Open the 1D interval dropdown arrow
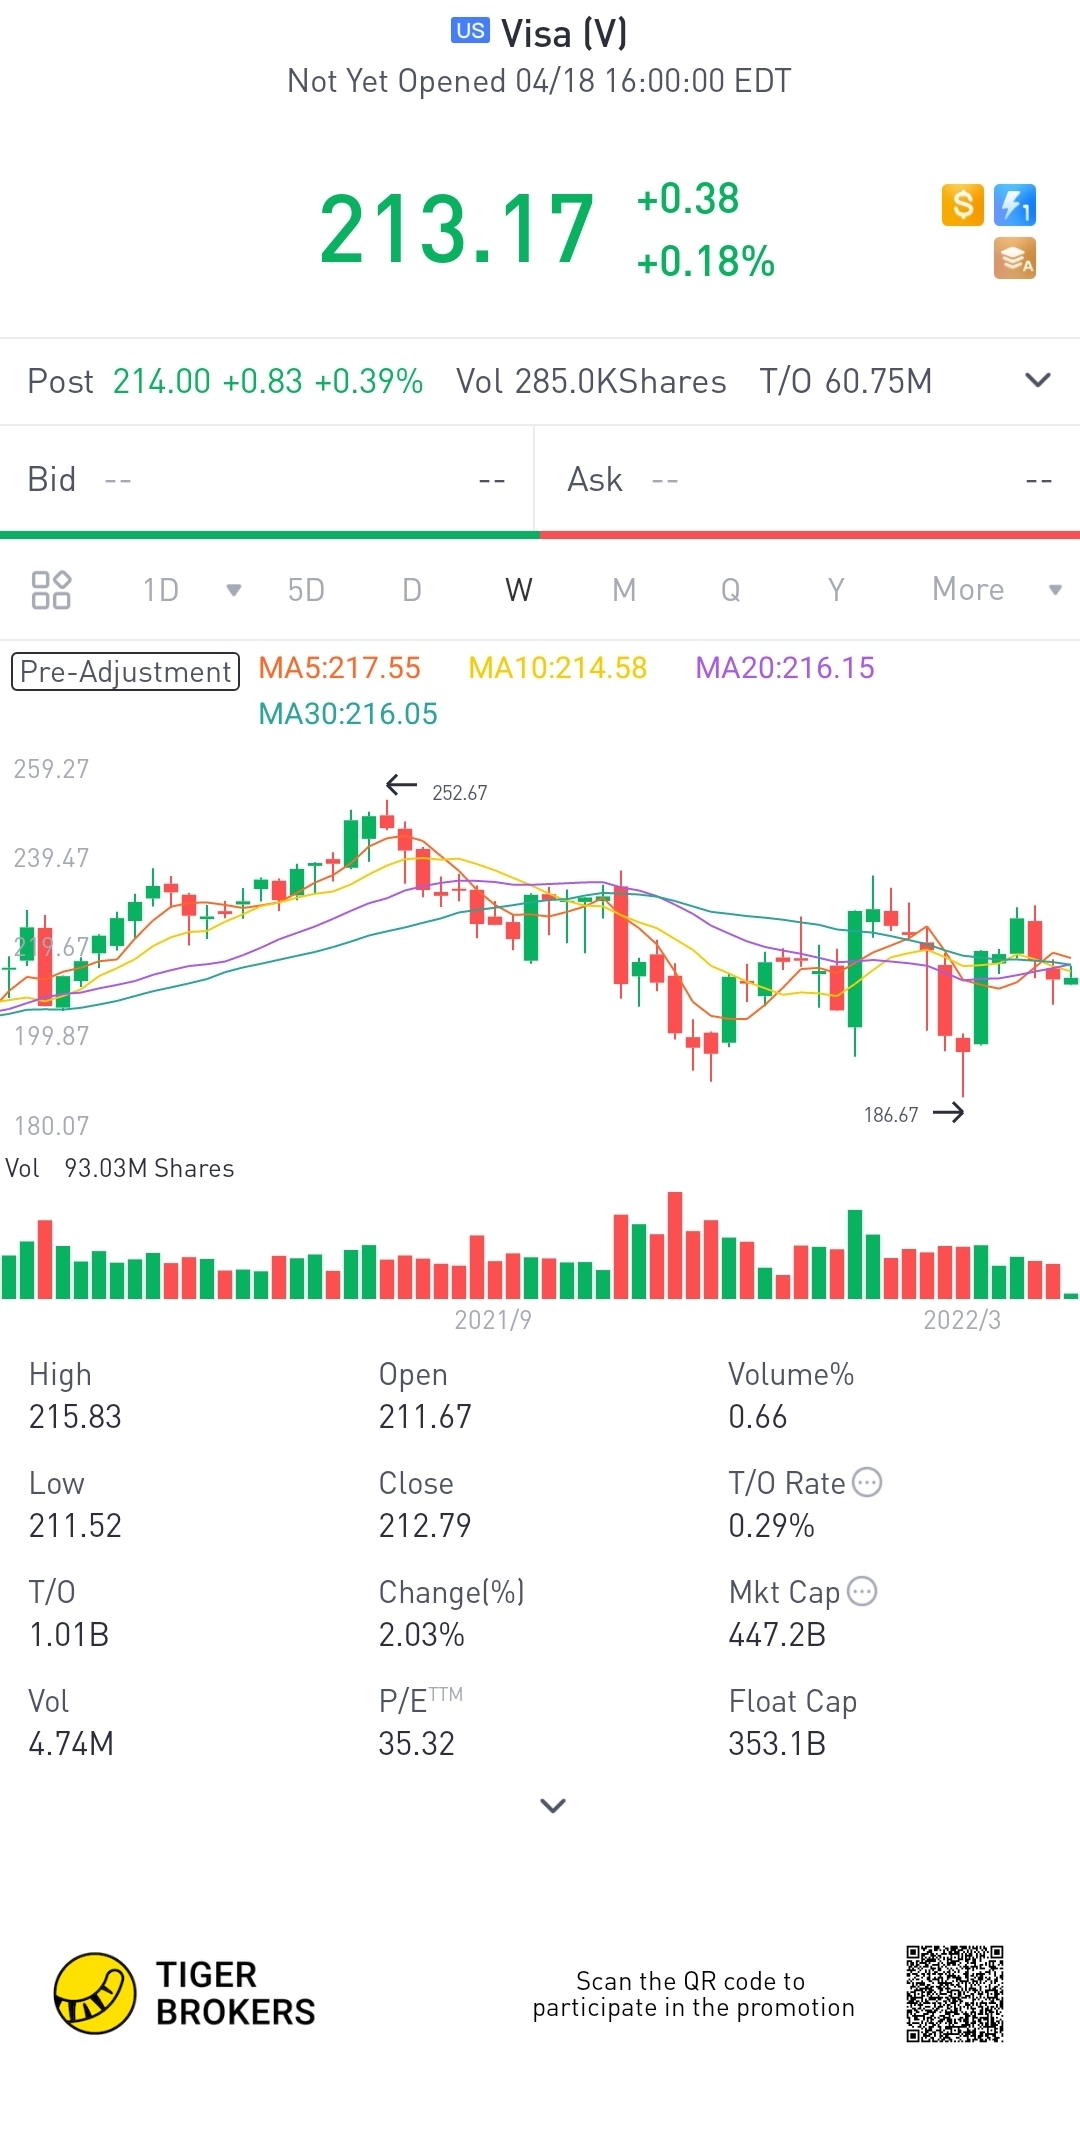This screenshot has width=1080, height=2145. (234, 590)
